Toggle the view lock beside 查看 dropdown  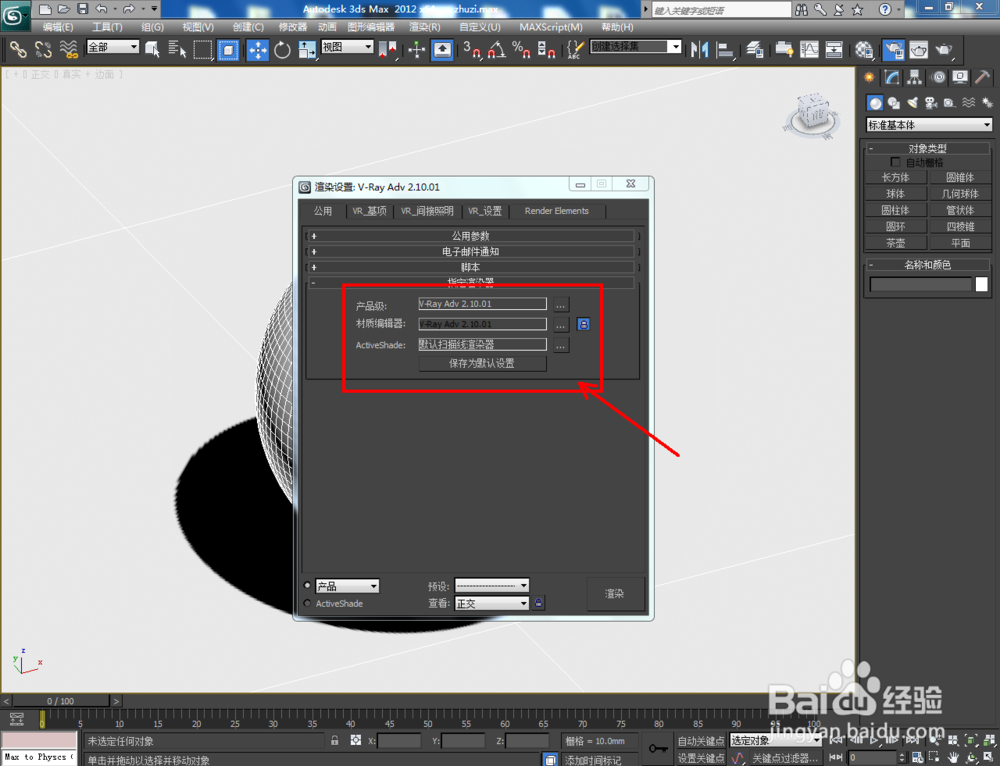(539, 603)
